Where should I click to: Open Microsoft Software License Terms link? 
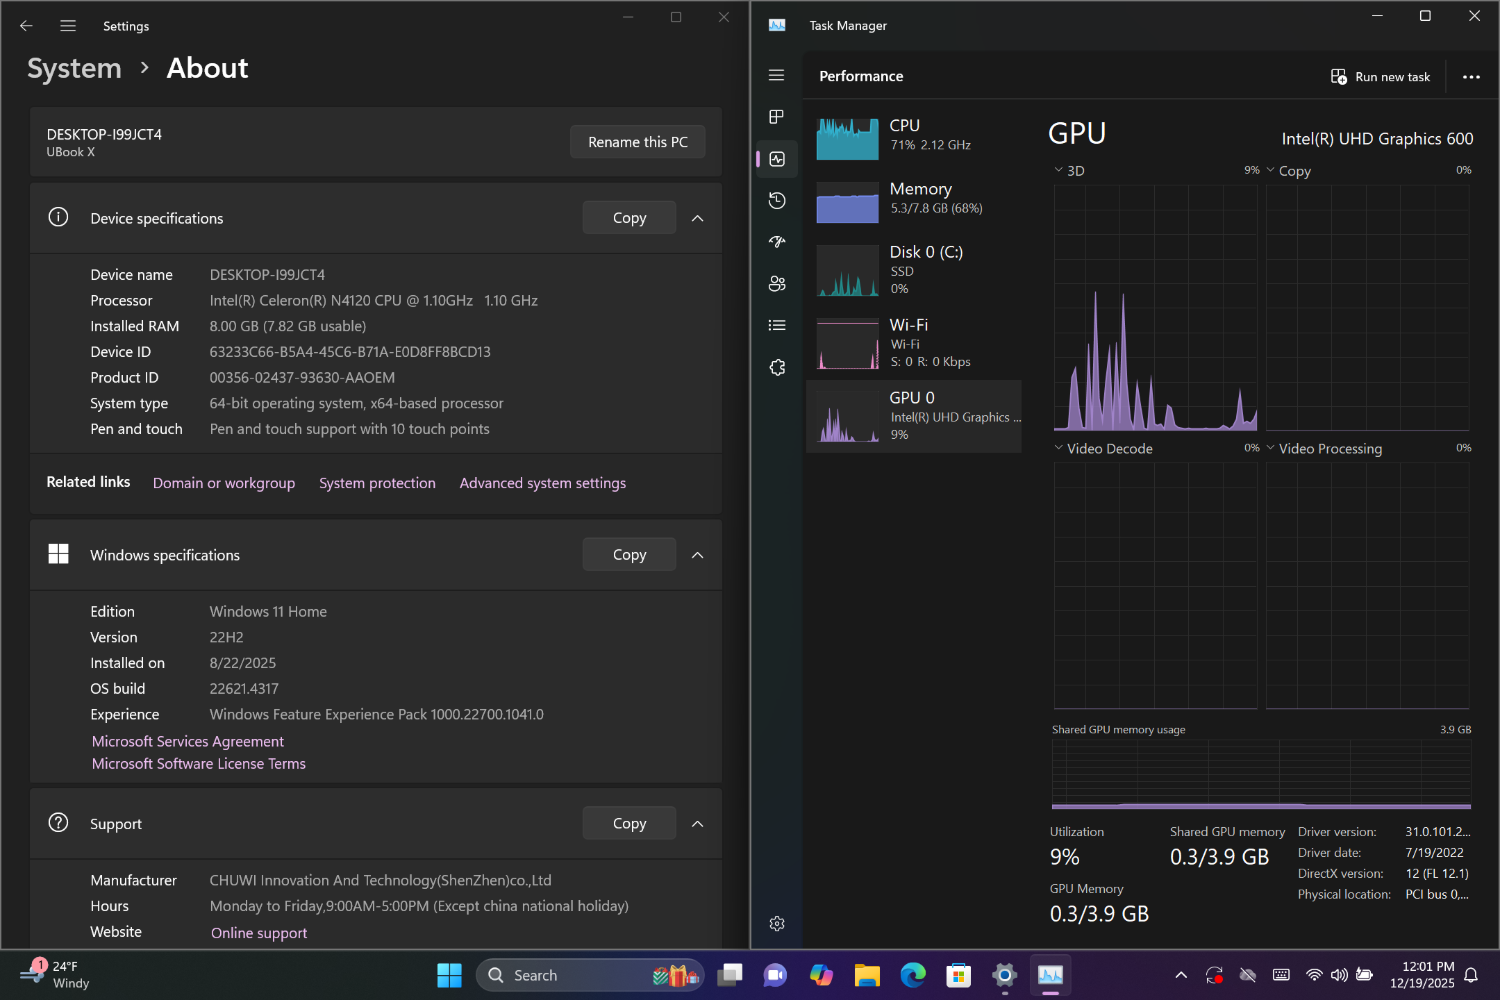[199, 764]
